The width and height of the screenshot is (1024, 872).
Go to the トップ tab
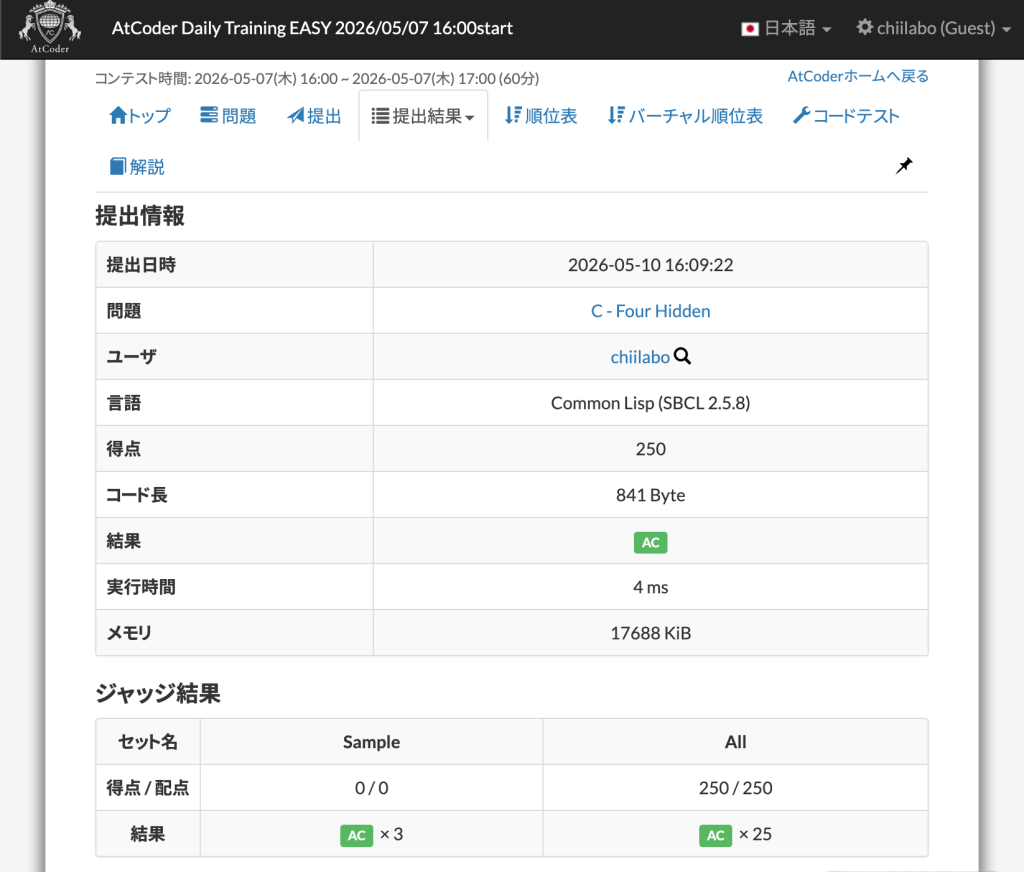140,116
